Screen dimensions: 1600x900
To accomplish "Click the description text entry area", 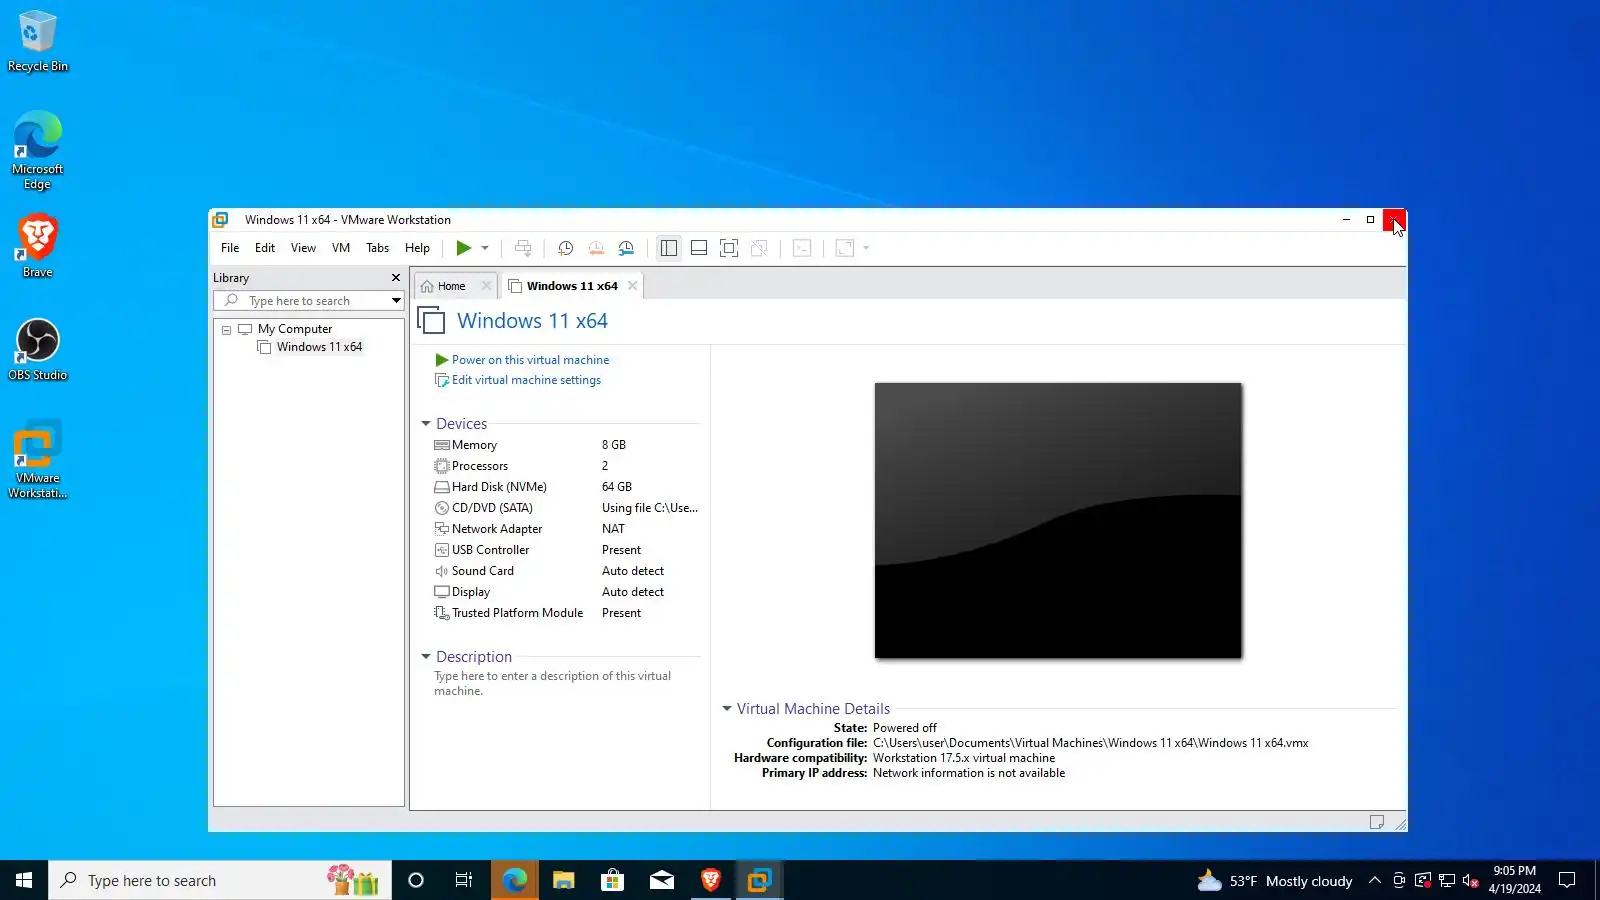I will click(553, 683).
